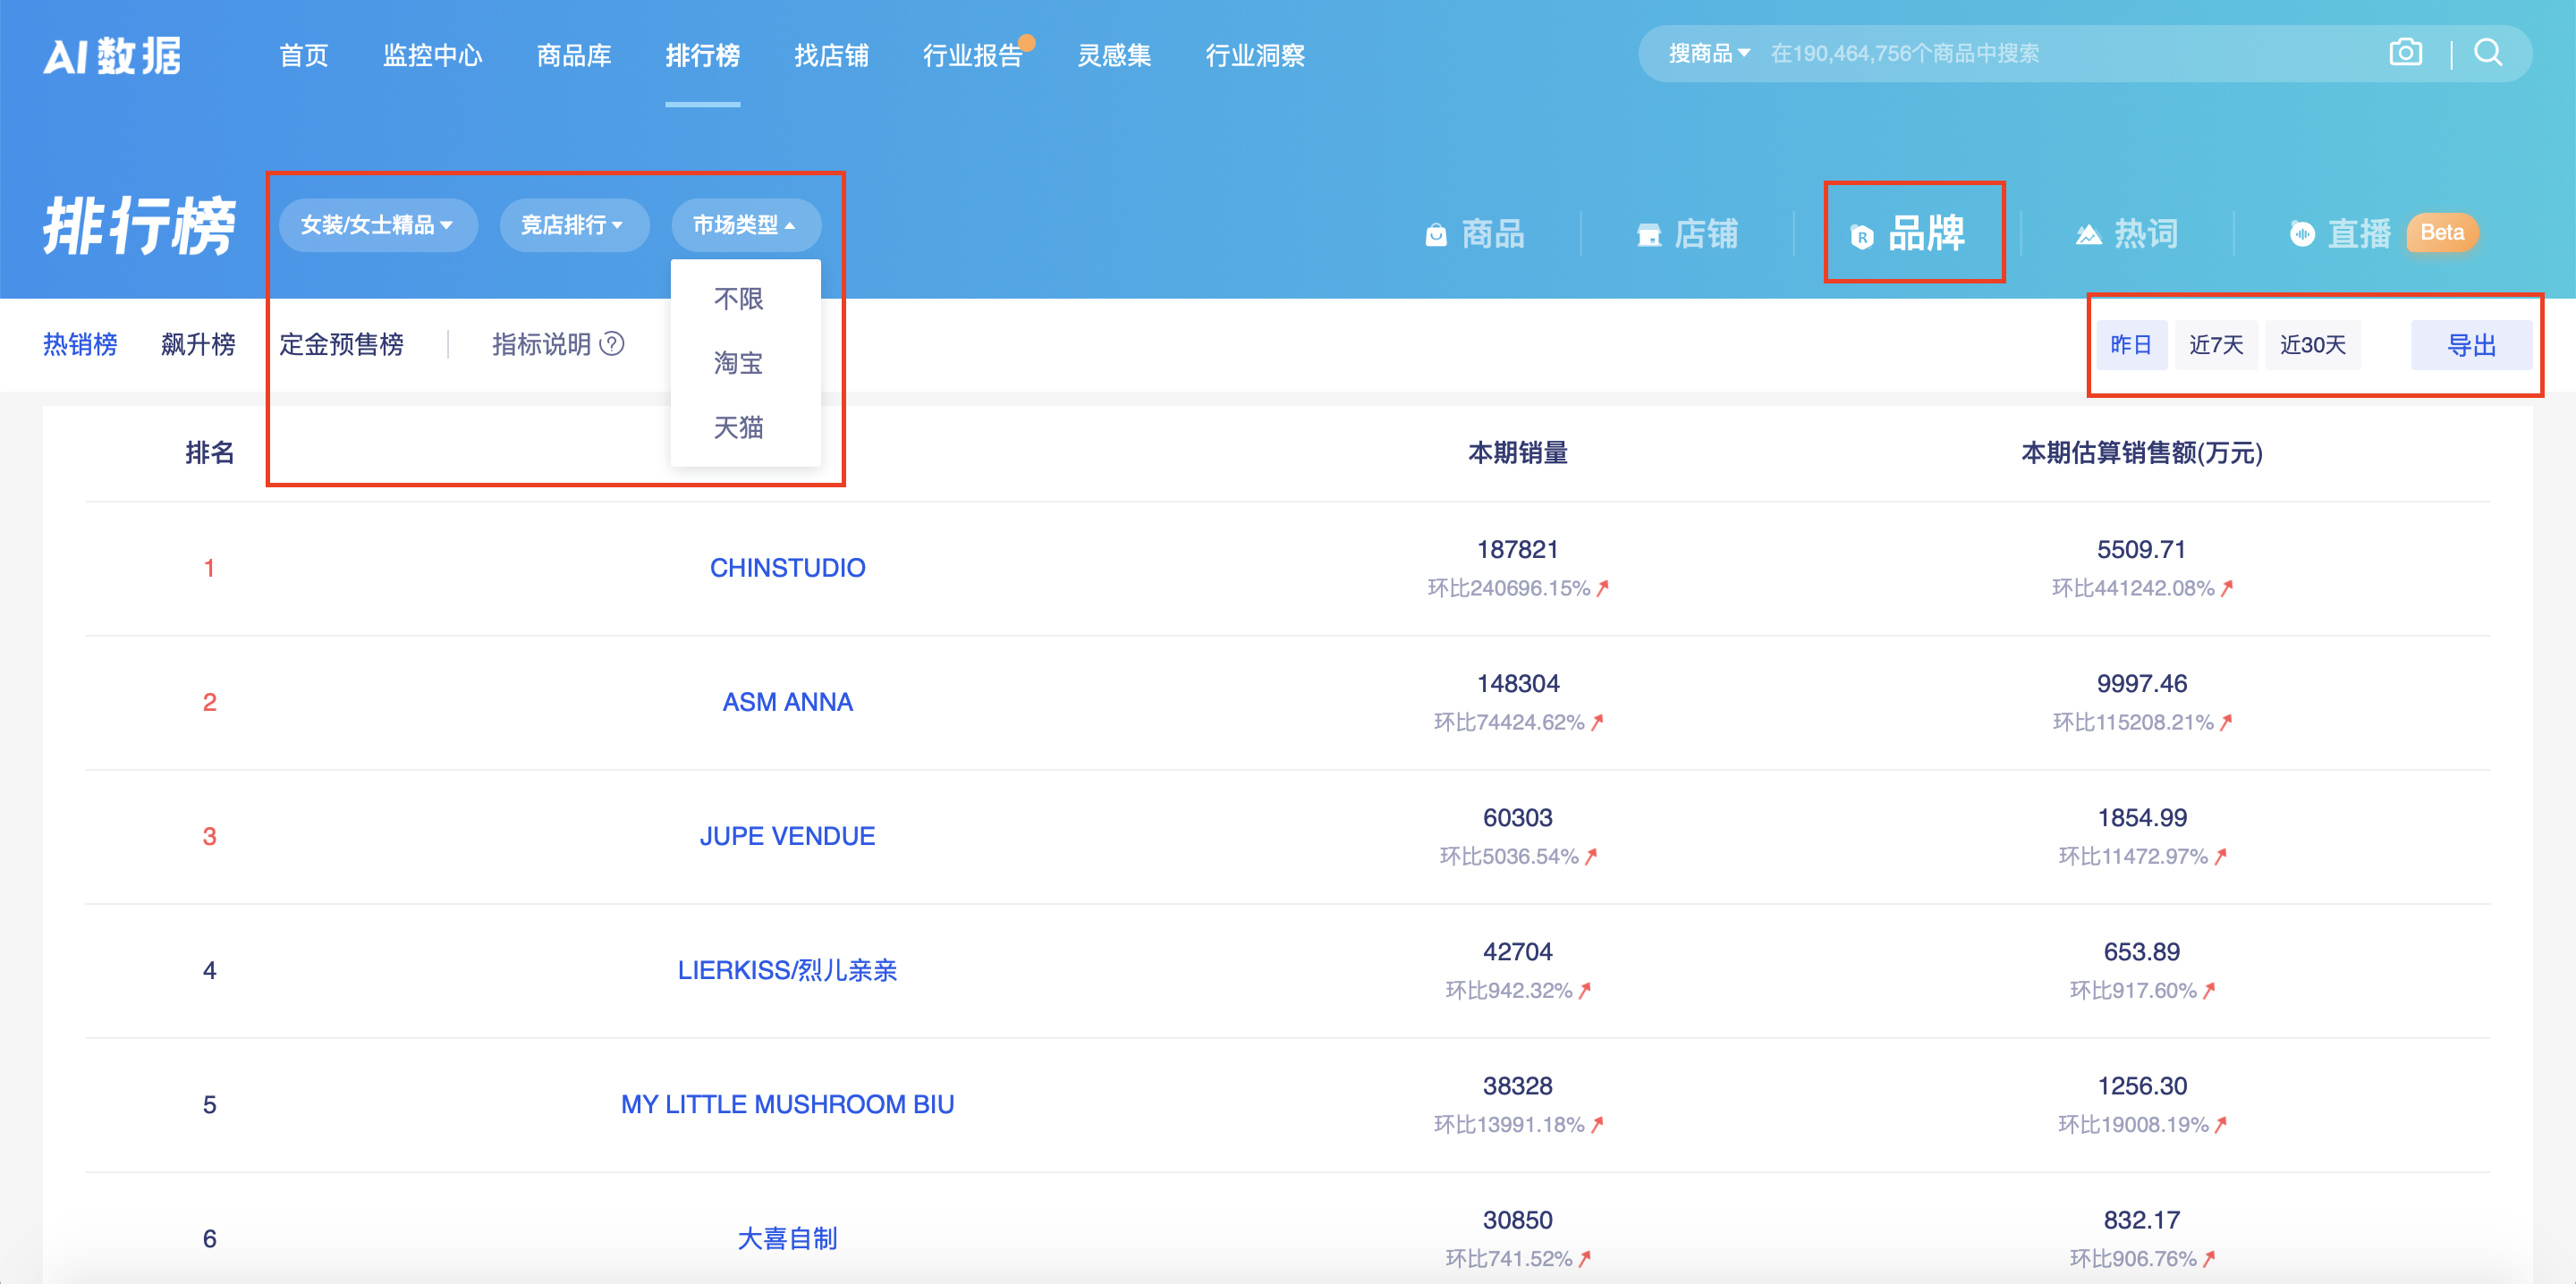The image size is (2576, 1284).
Task: Open 商品库 in the top navigation
Action: coord(573,55)
